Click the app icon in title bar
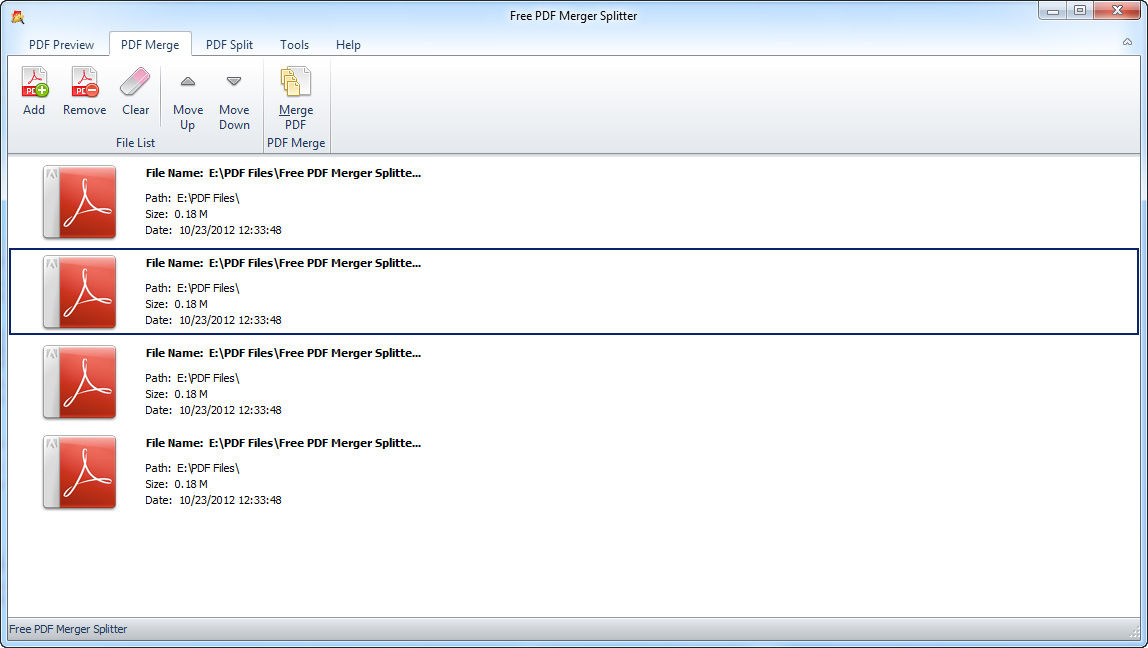 click(18, 17)
